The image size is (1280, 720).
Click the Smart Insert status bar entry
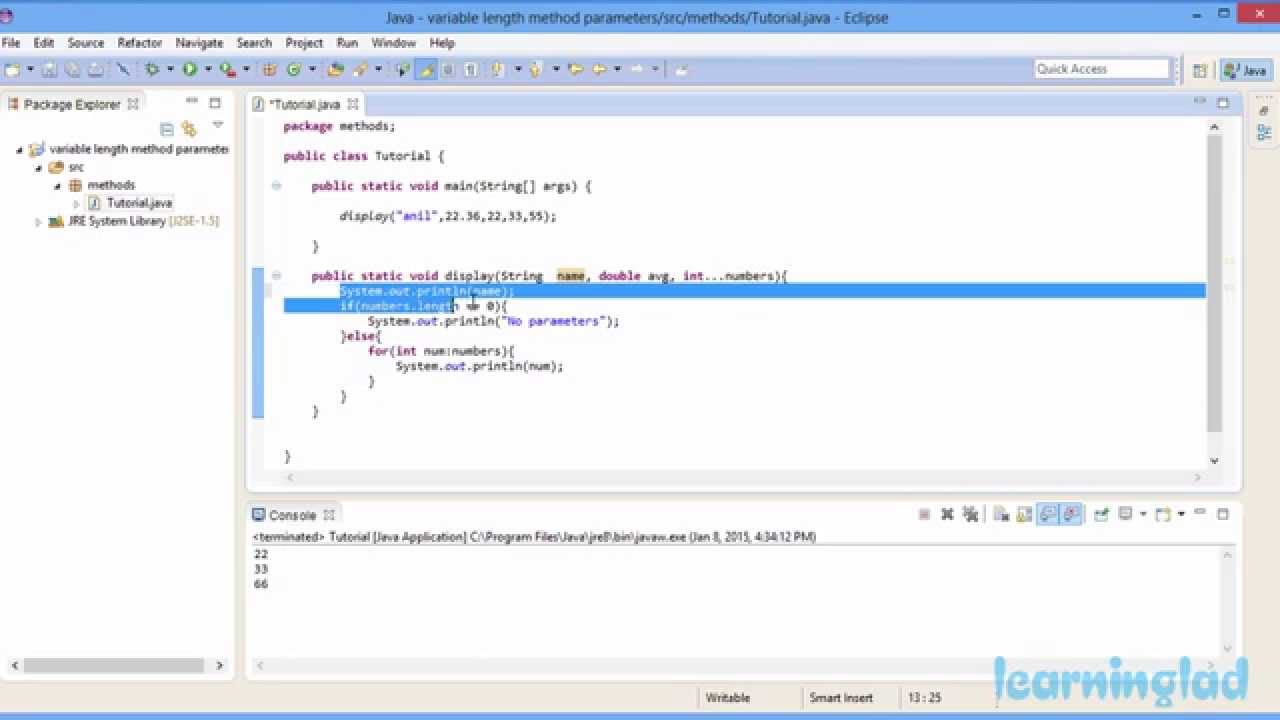click(841, 698)
